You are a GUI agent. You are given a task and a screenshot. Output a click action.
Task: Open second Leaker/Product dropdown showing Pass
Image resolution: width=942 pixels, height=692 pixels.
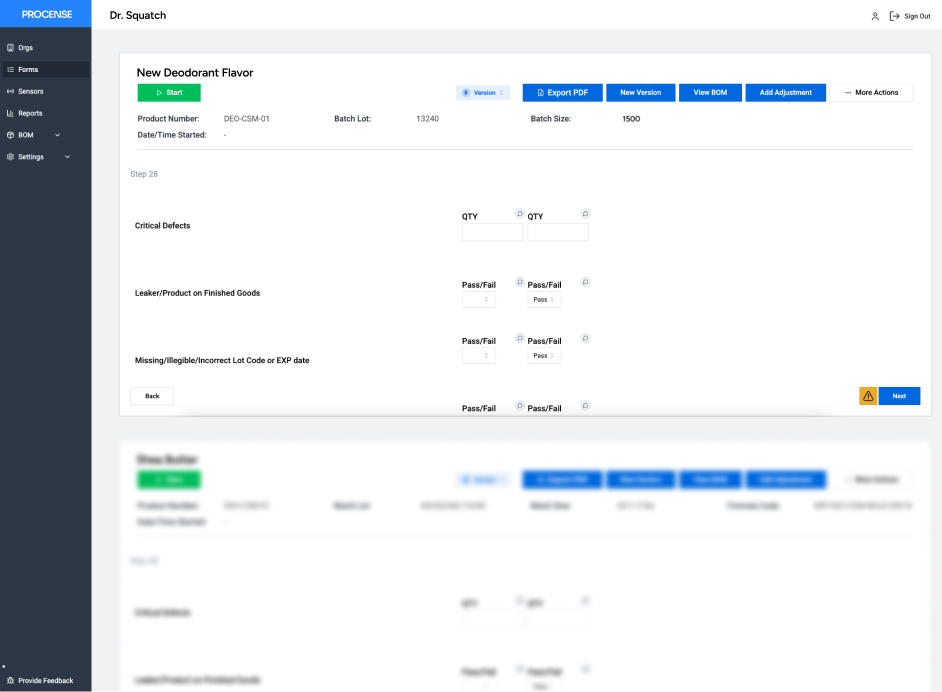(x=544, y=299)
